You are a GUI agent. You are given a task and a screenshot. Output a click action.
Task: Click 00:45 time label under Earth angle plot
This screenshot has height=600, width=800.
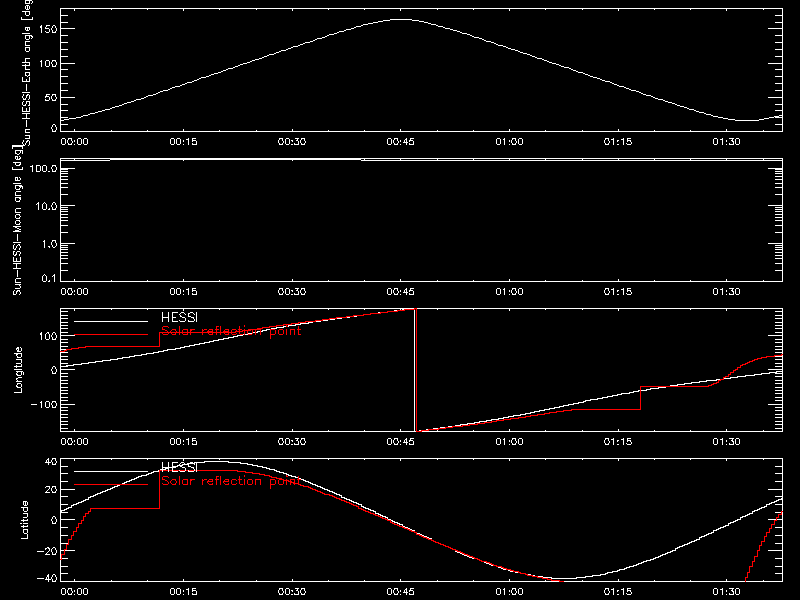tap(401, 141)
